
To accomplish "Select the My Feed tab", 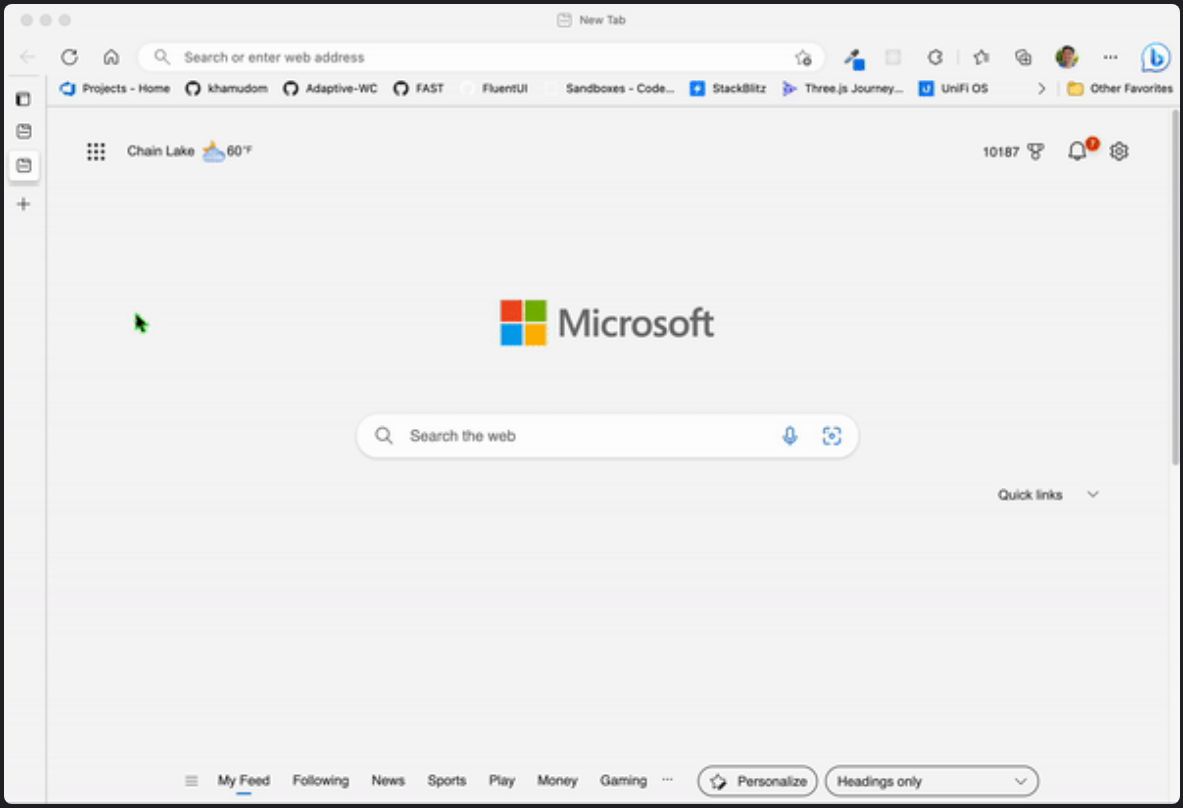I will pos(244,781).
